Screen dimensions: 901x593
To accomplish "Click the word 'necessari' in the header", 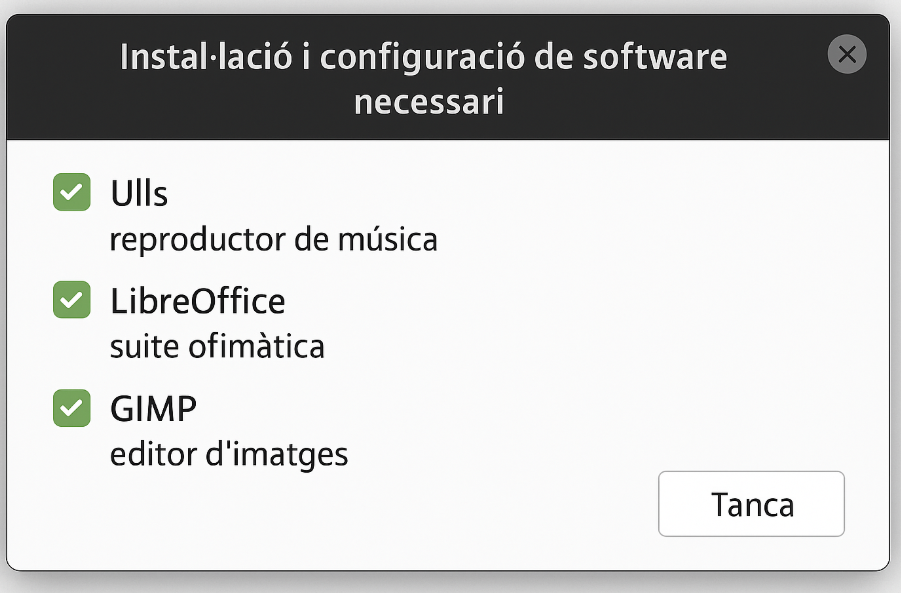I will pos(428,102).
